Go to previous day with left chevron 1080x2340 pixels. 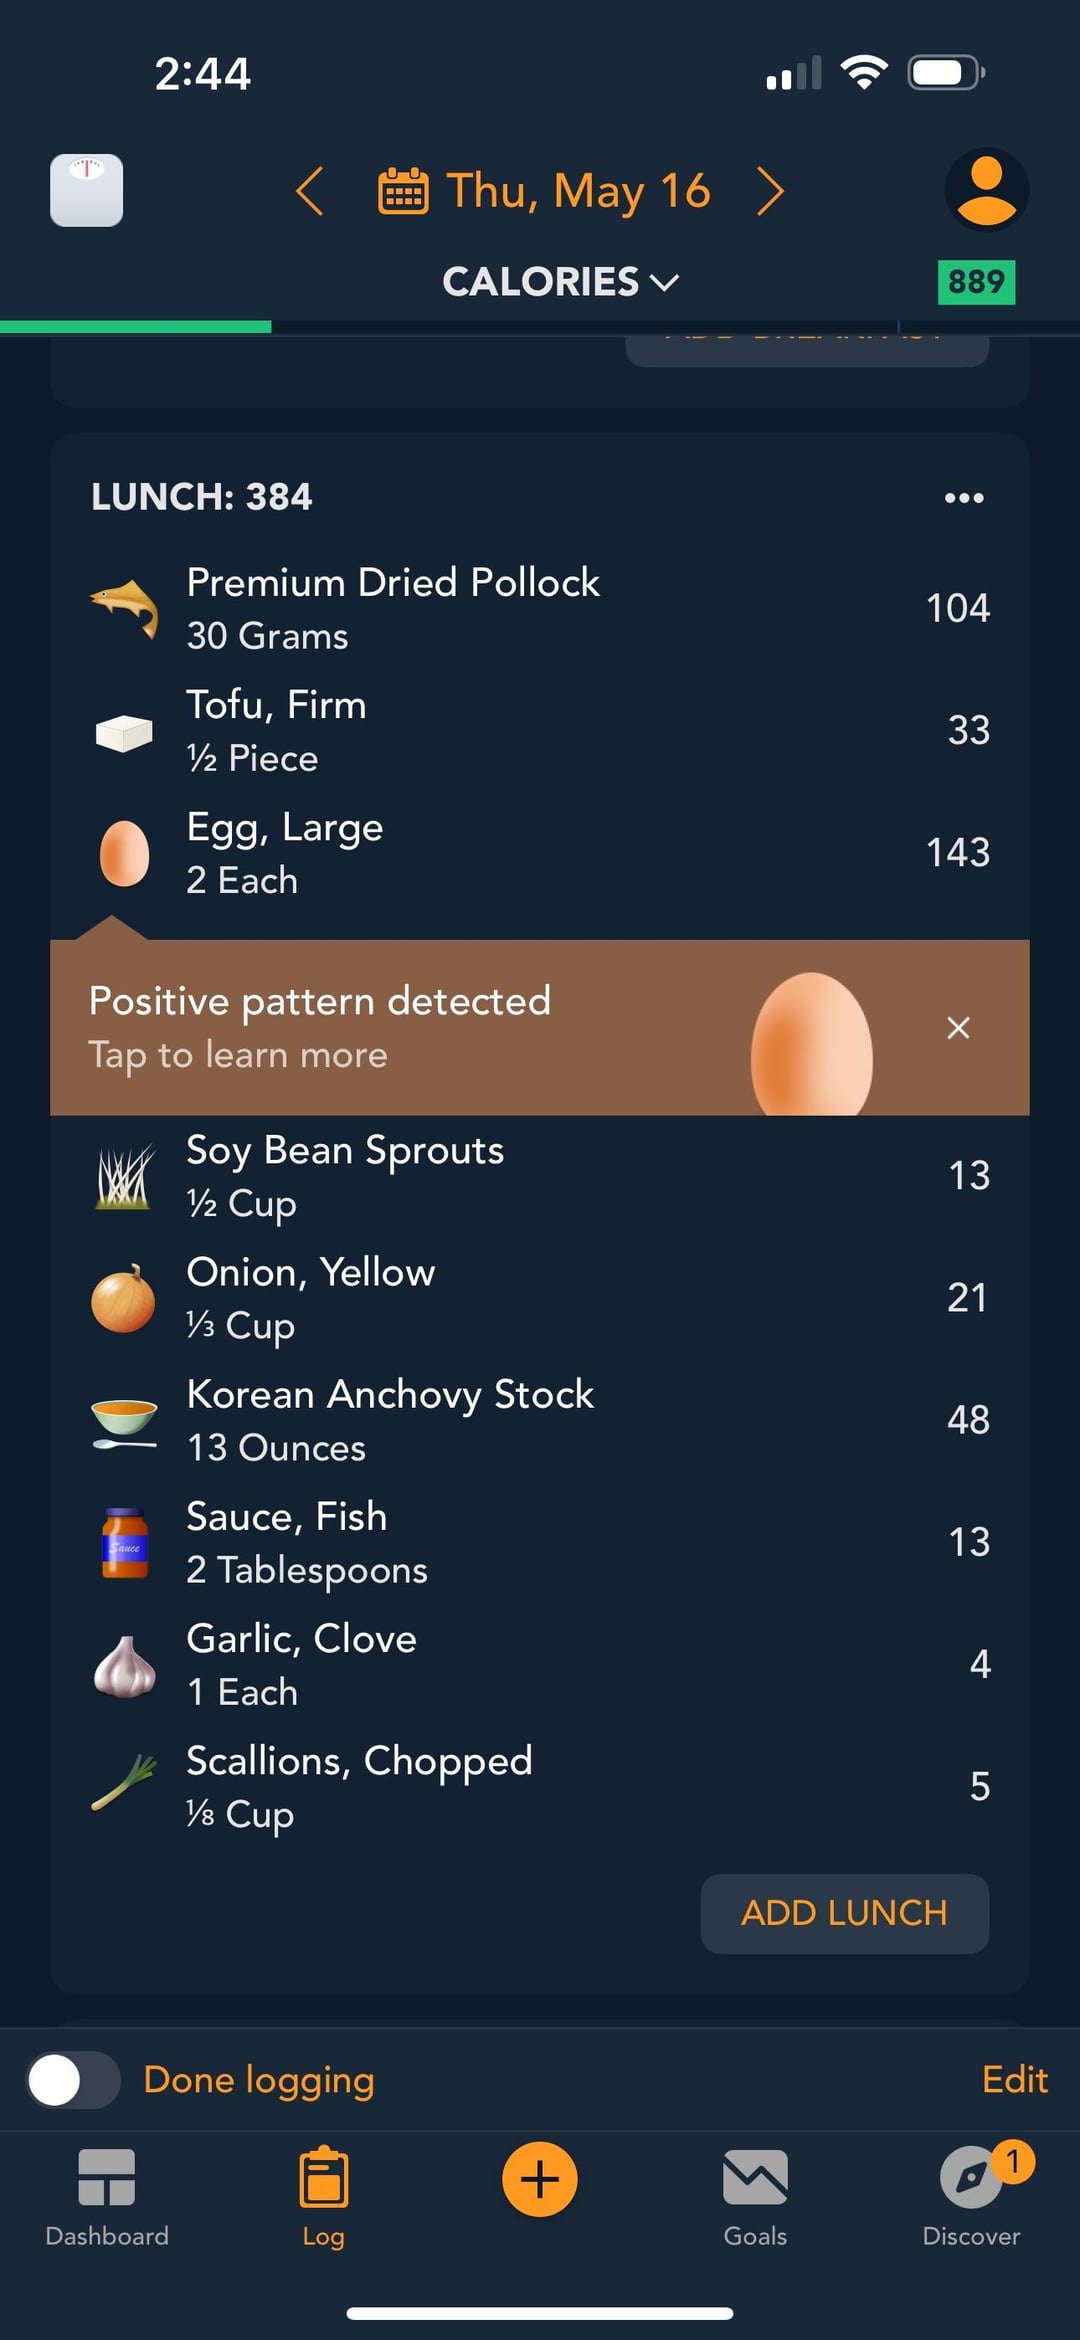coord(310,191)
